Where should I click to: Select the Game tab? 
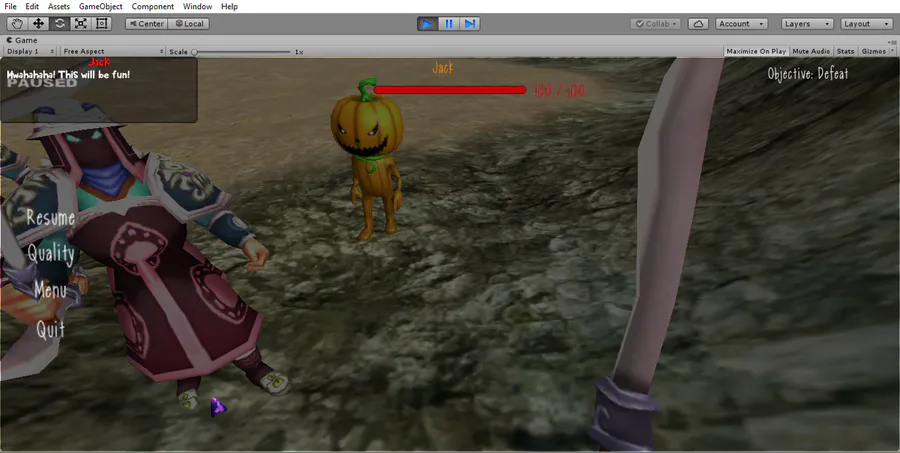click(22, 40)
